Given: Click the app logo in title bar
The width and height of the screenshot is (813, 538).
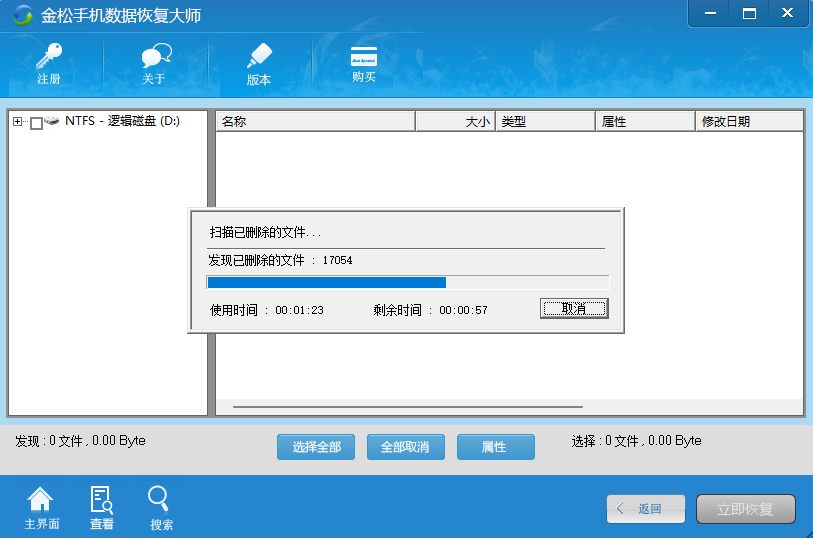Looking at the screenshot, I should pyautogui.click(x=22, y=15).
